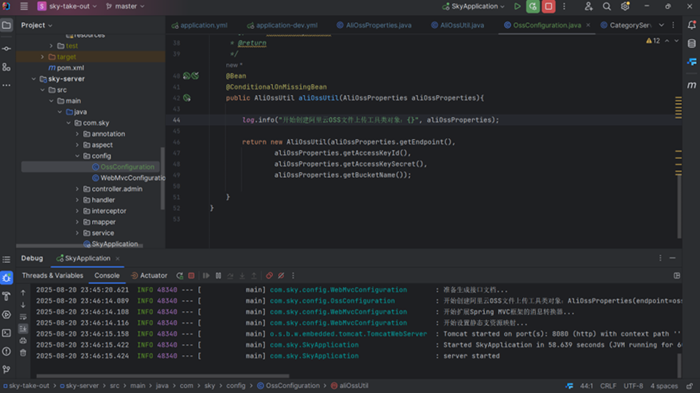
Task: Open more run actions menu in top toolbar
Action: click(x=564, y=6)
